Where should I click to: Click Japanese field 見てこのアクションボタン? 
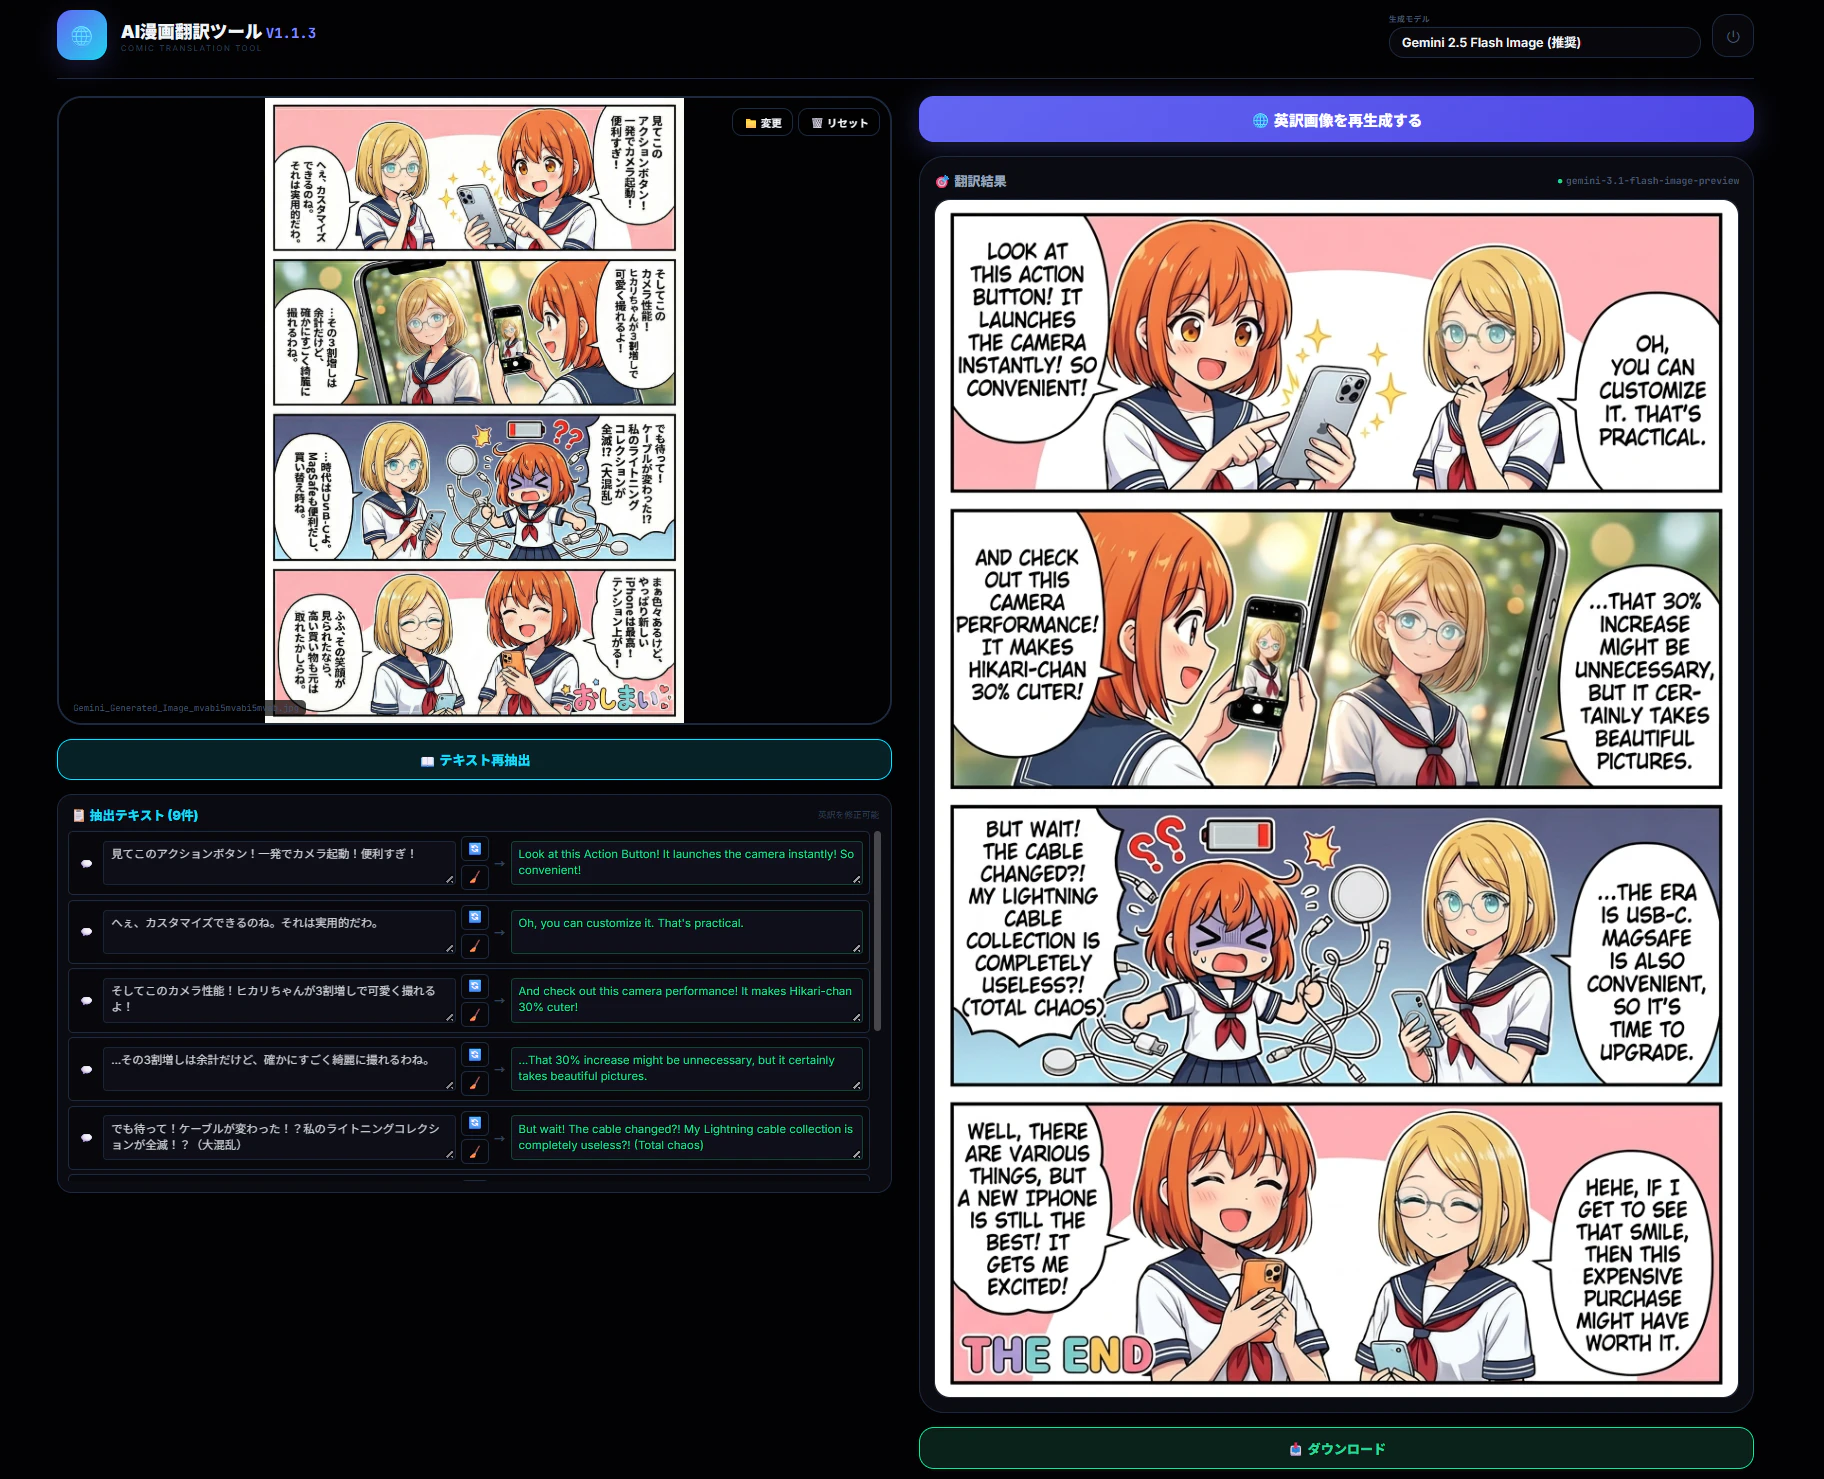279,863
